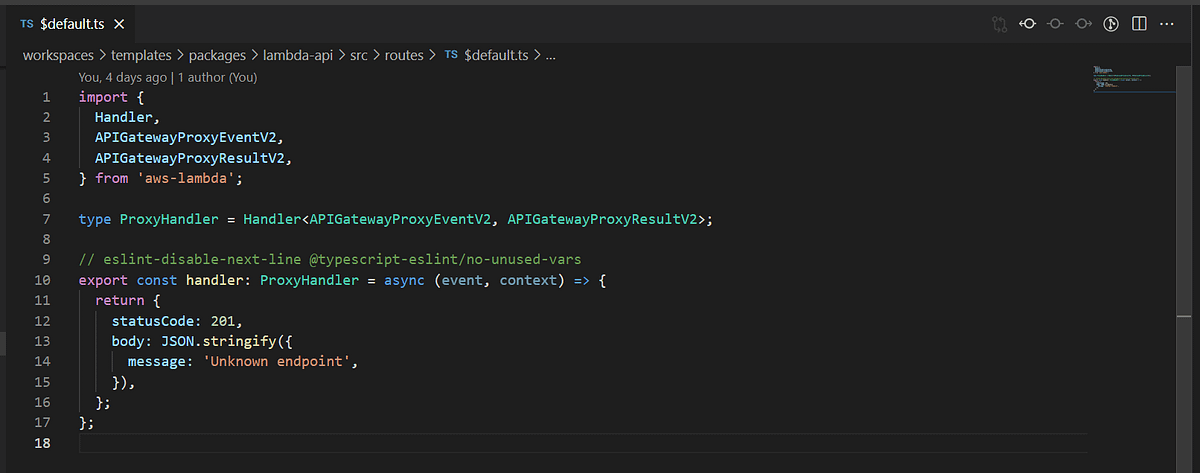Go to the next change arrow icon
The image size is (1200, 473).
(1082, 23)
